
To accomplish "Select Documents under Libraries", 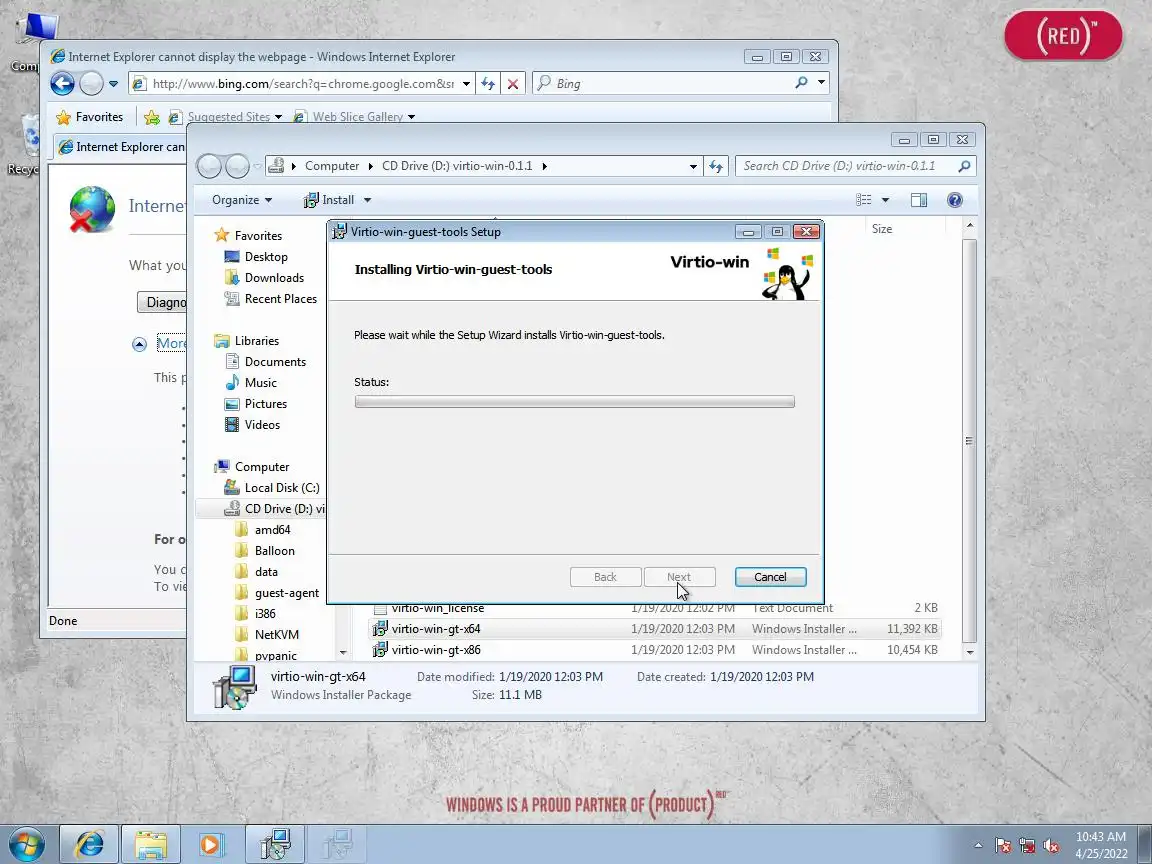I will [275, 361].
